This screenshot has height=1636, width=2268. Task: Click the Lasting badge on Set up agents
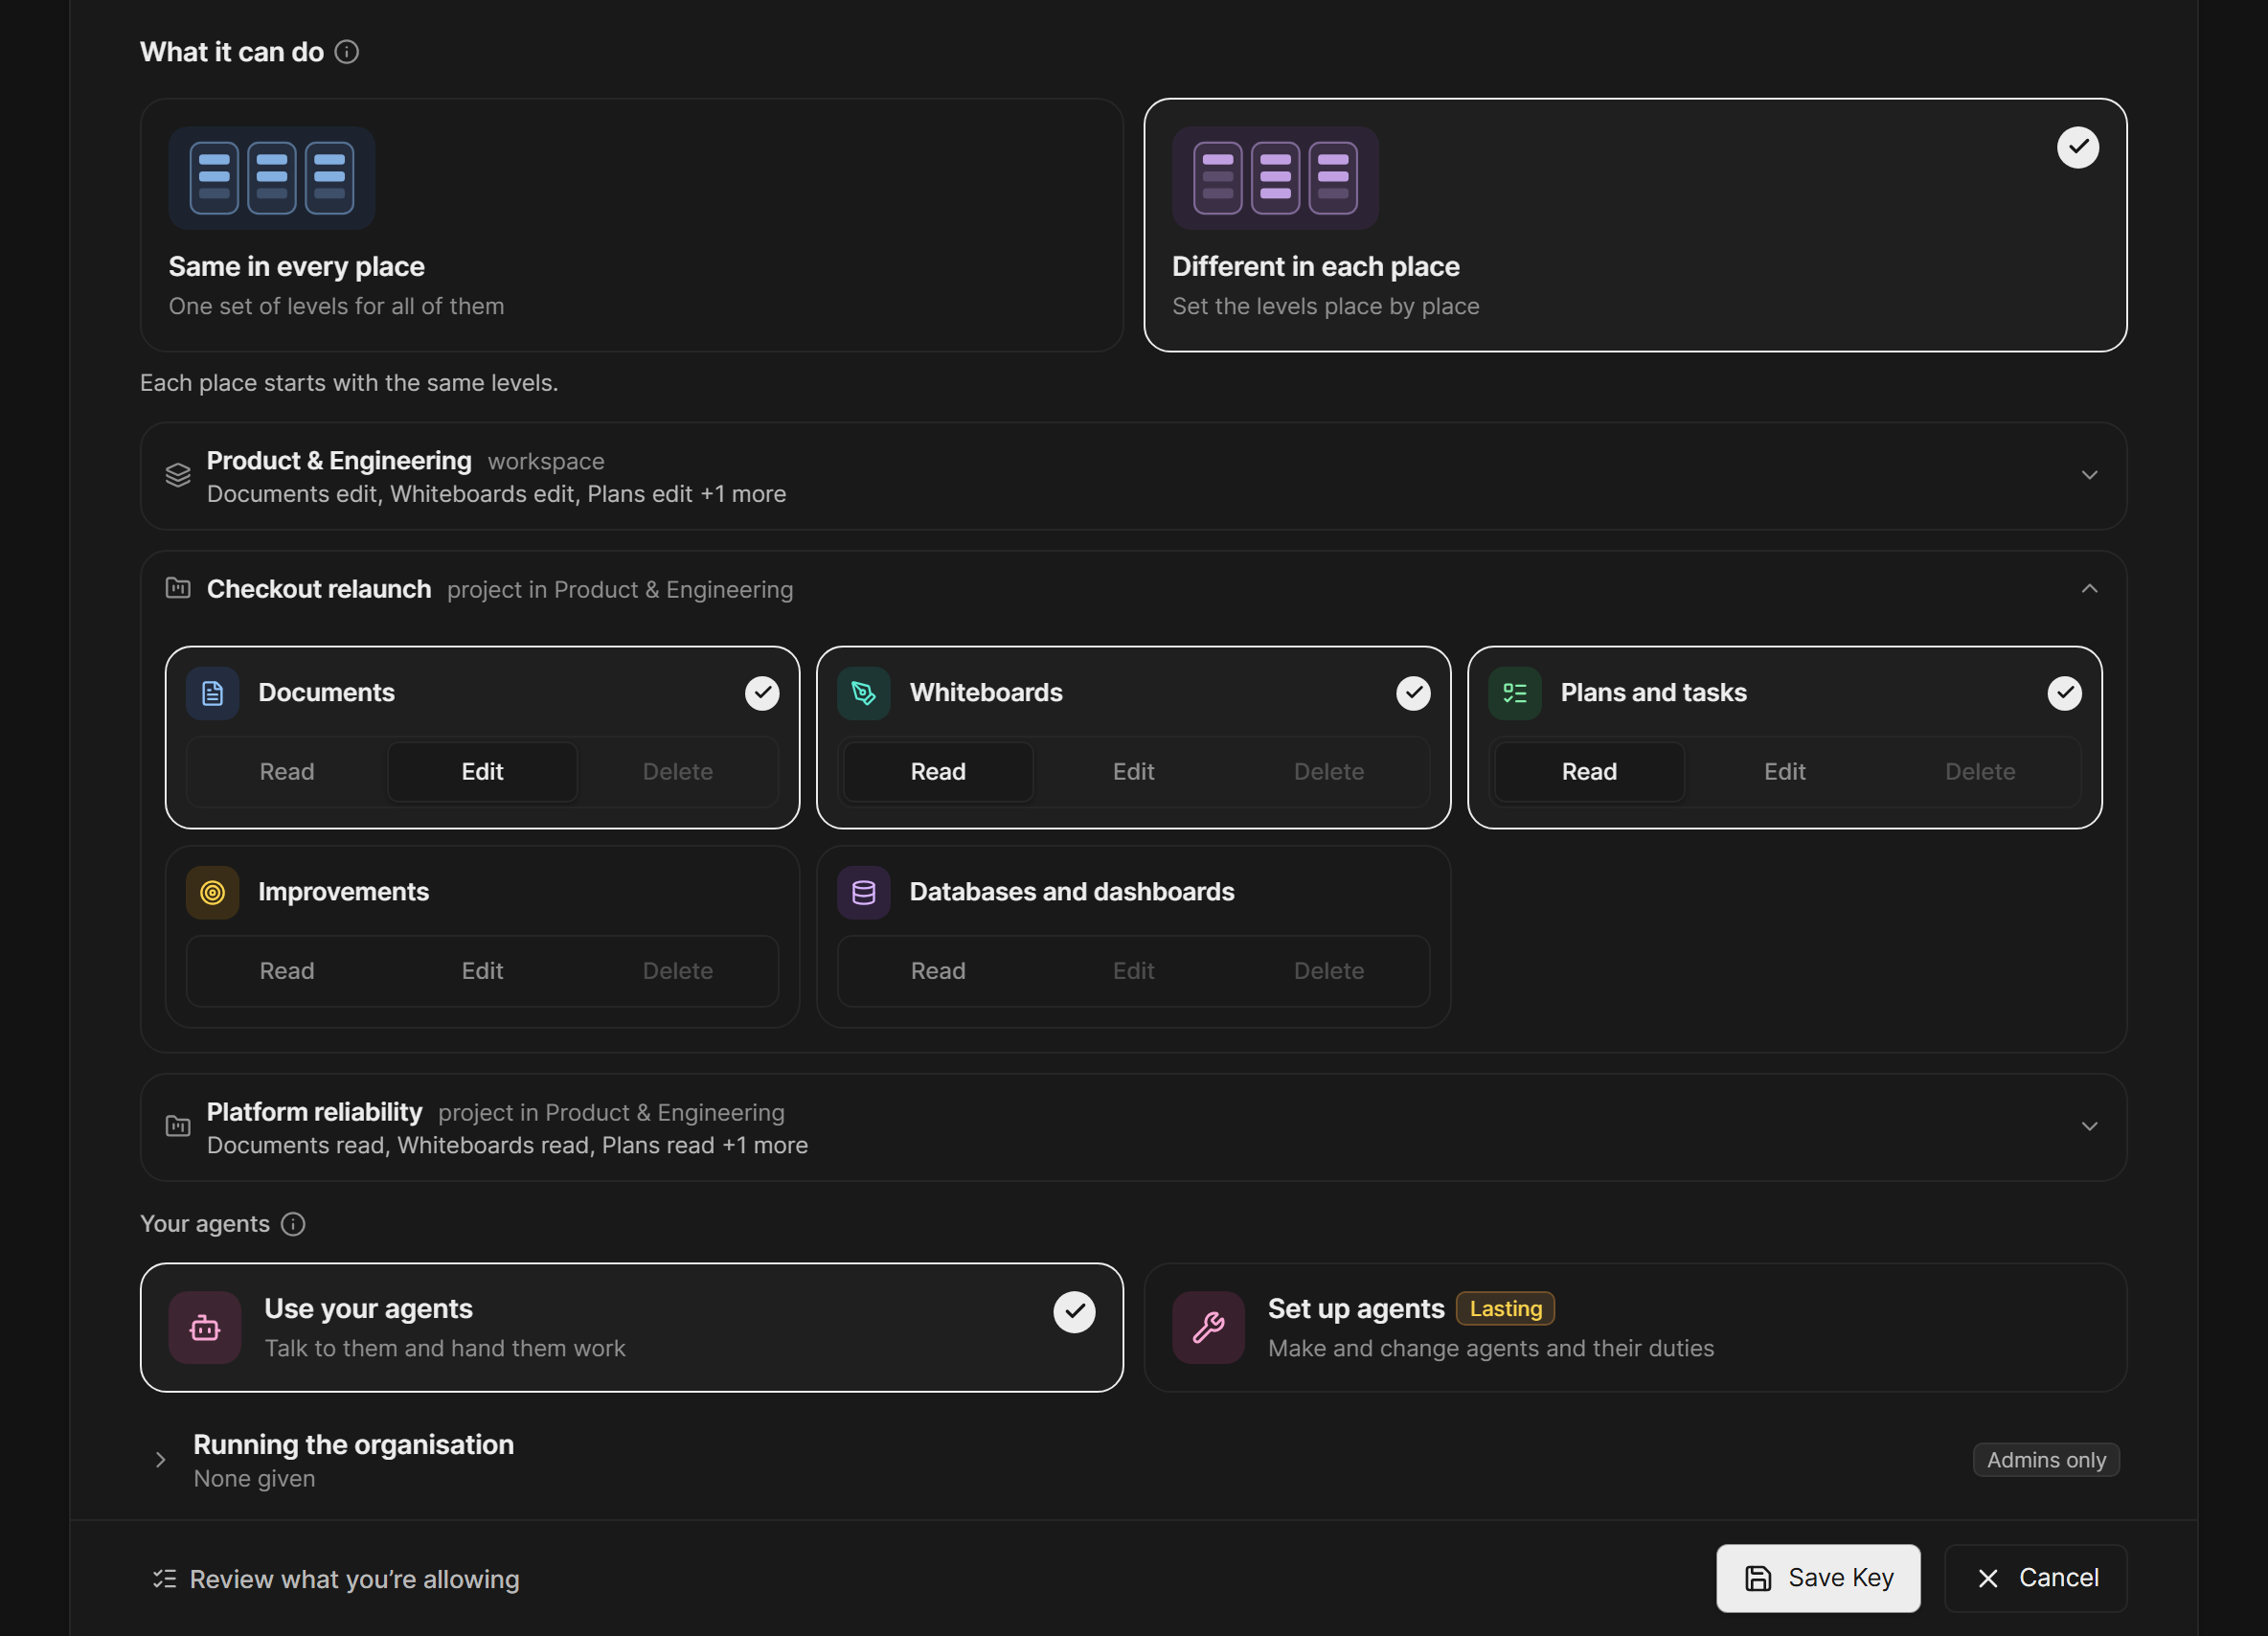tap(1505, 1309)
